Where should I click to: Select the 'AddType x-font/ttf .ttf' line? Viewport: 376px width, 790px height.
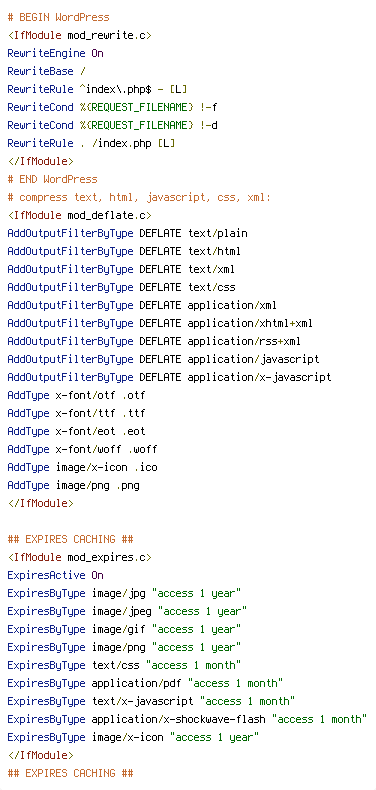click(77, 414)
